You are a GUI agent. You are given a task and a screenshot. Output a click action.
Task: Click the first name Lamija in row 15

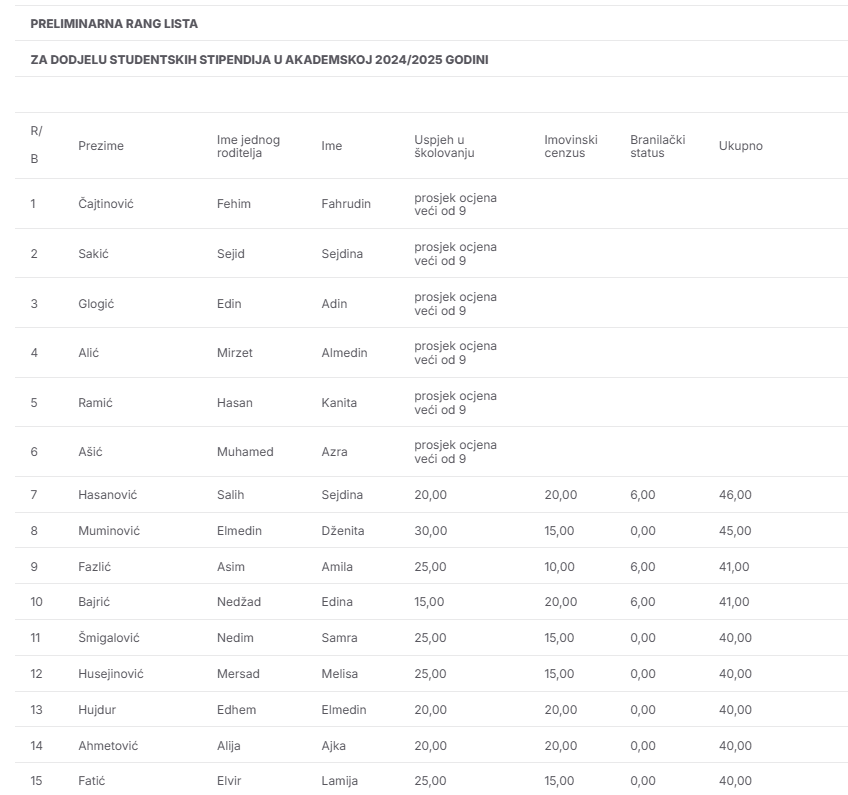point(339,781)
